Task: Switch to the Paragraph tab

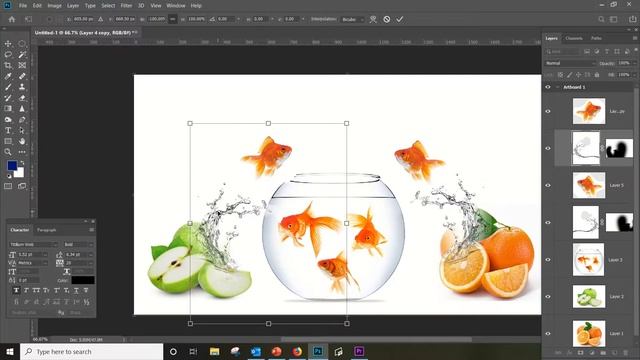Action: coord(47,230)
